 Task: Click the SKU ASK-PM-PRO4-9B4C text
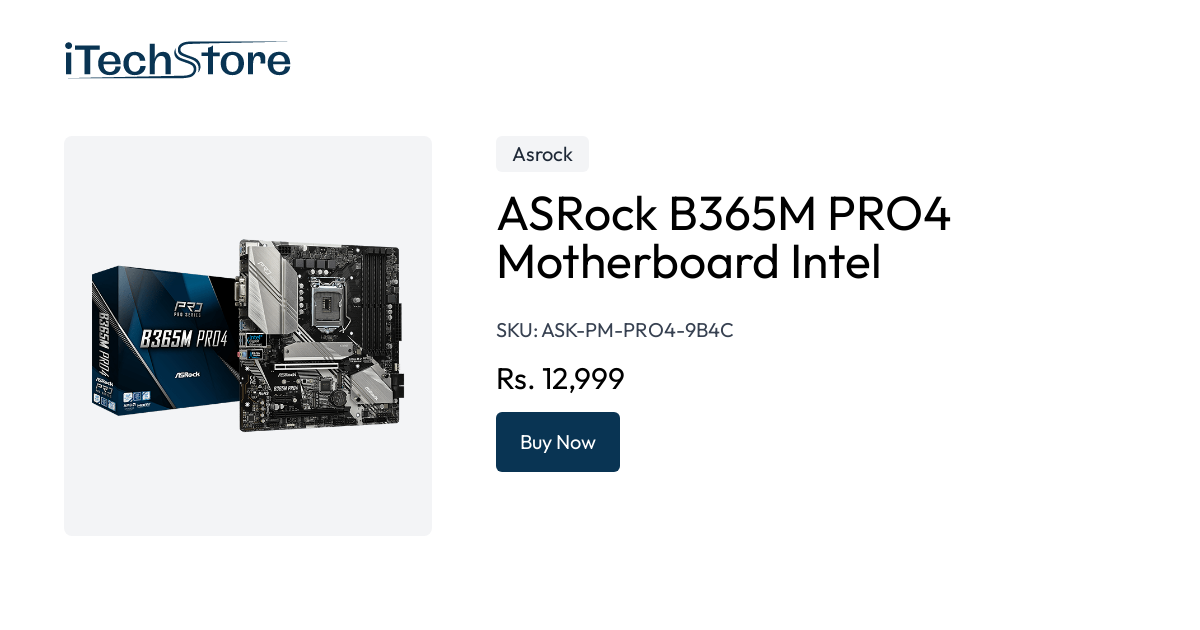(614, 330)
